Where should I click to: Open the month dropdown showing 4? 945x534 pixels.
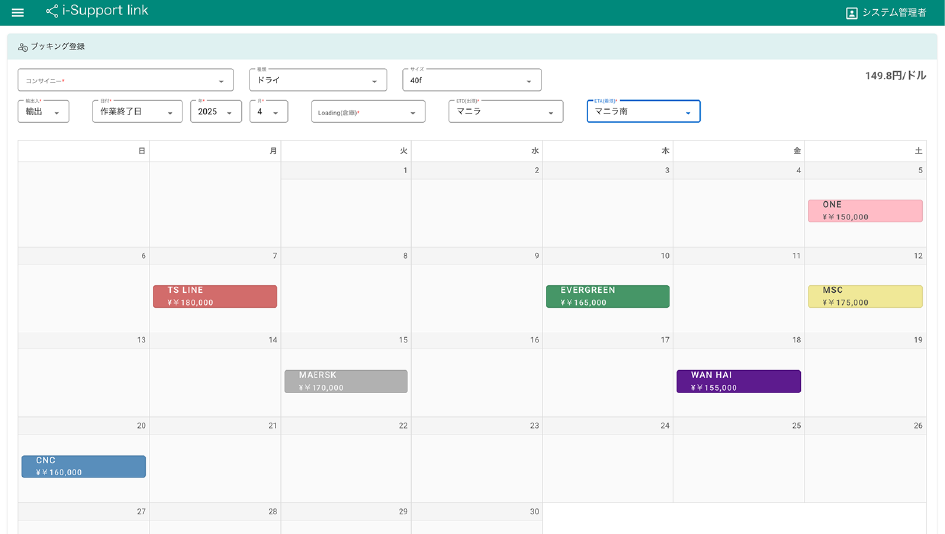click(269, 112)
